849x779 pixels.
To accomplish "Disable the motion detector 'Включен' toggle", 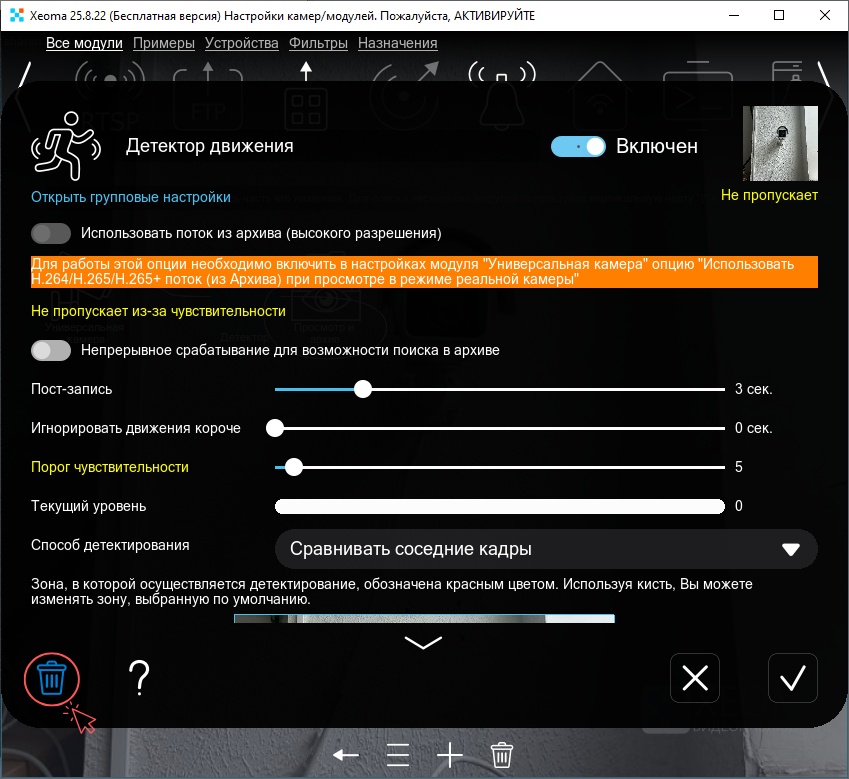I will click(578, 146).
